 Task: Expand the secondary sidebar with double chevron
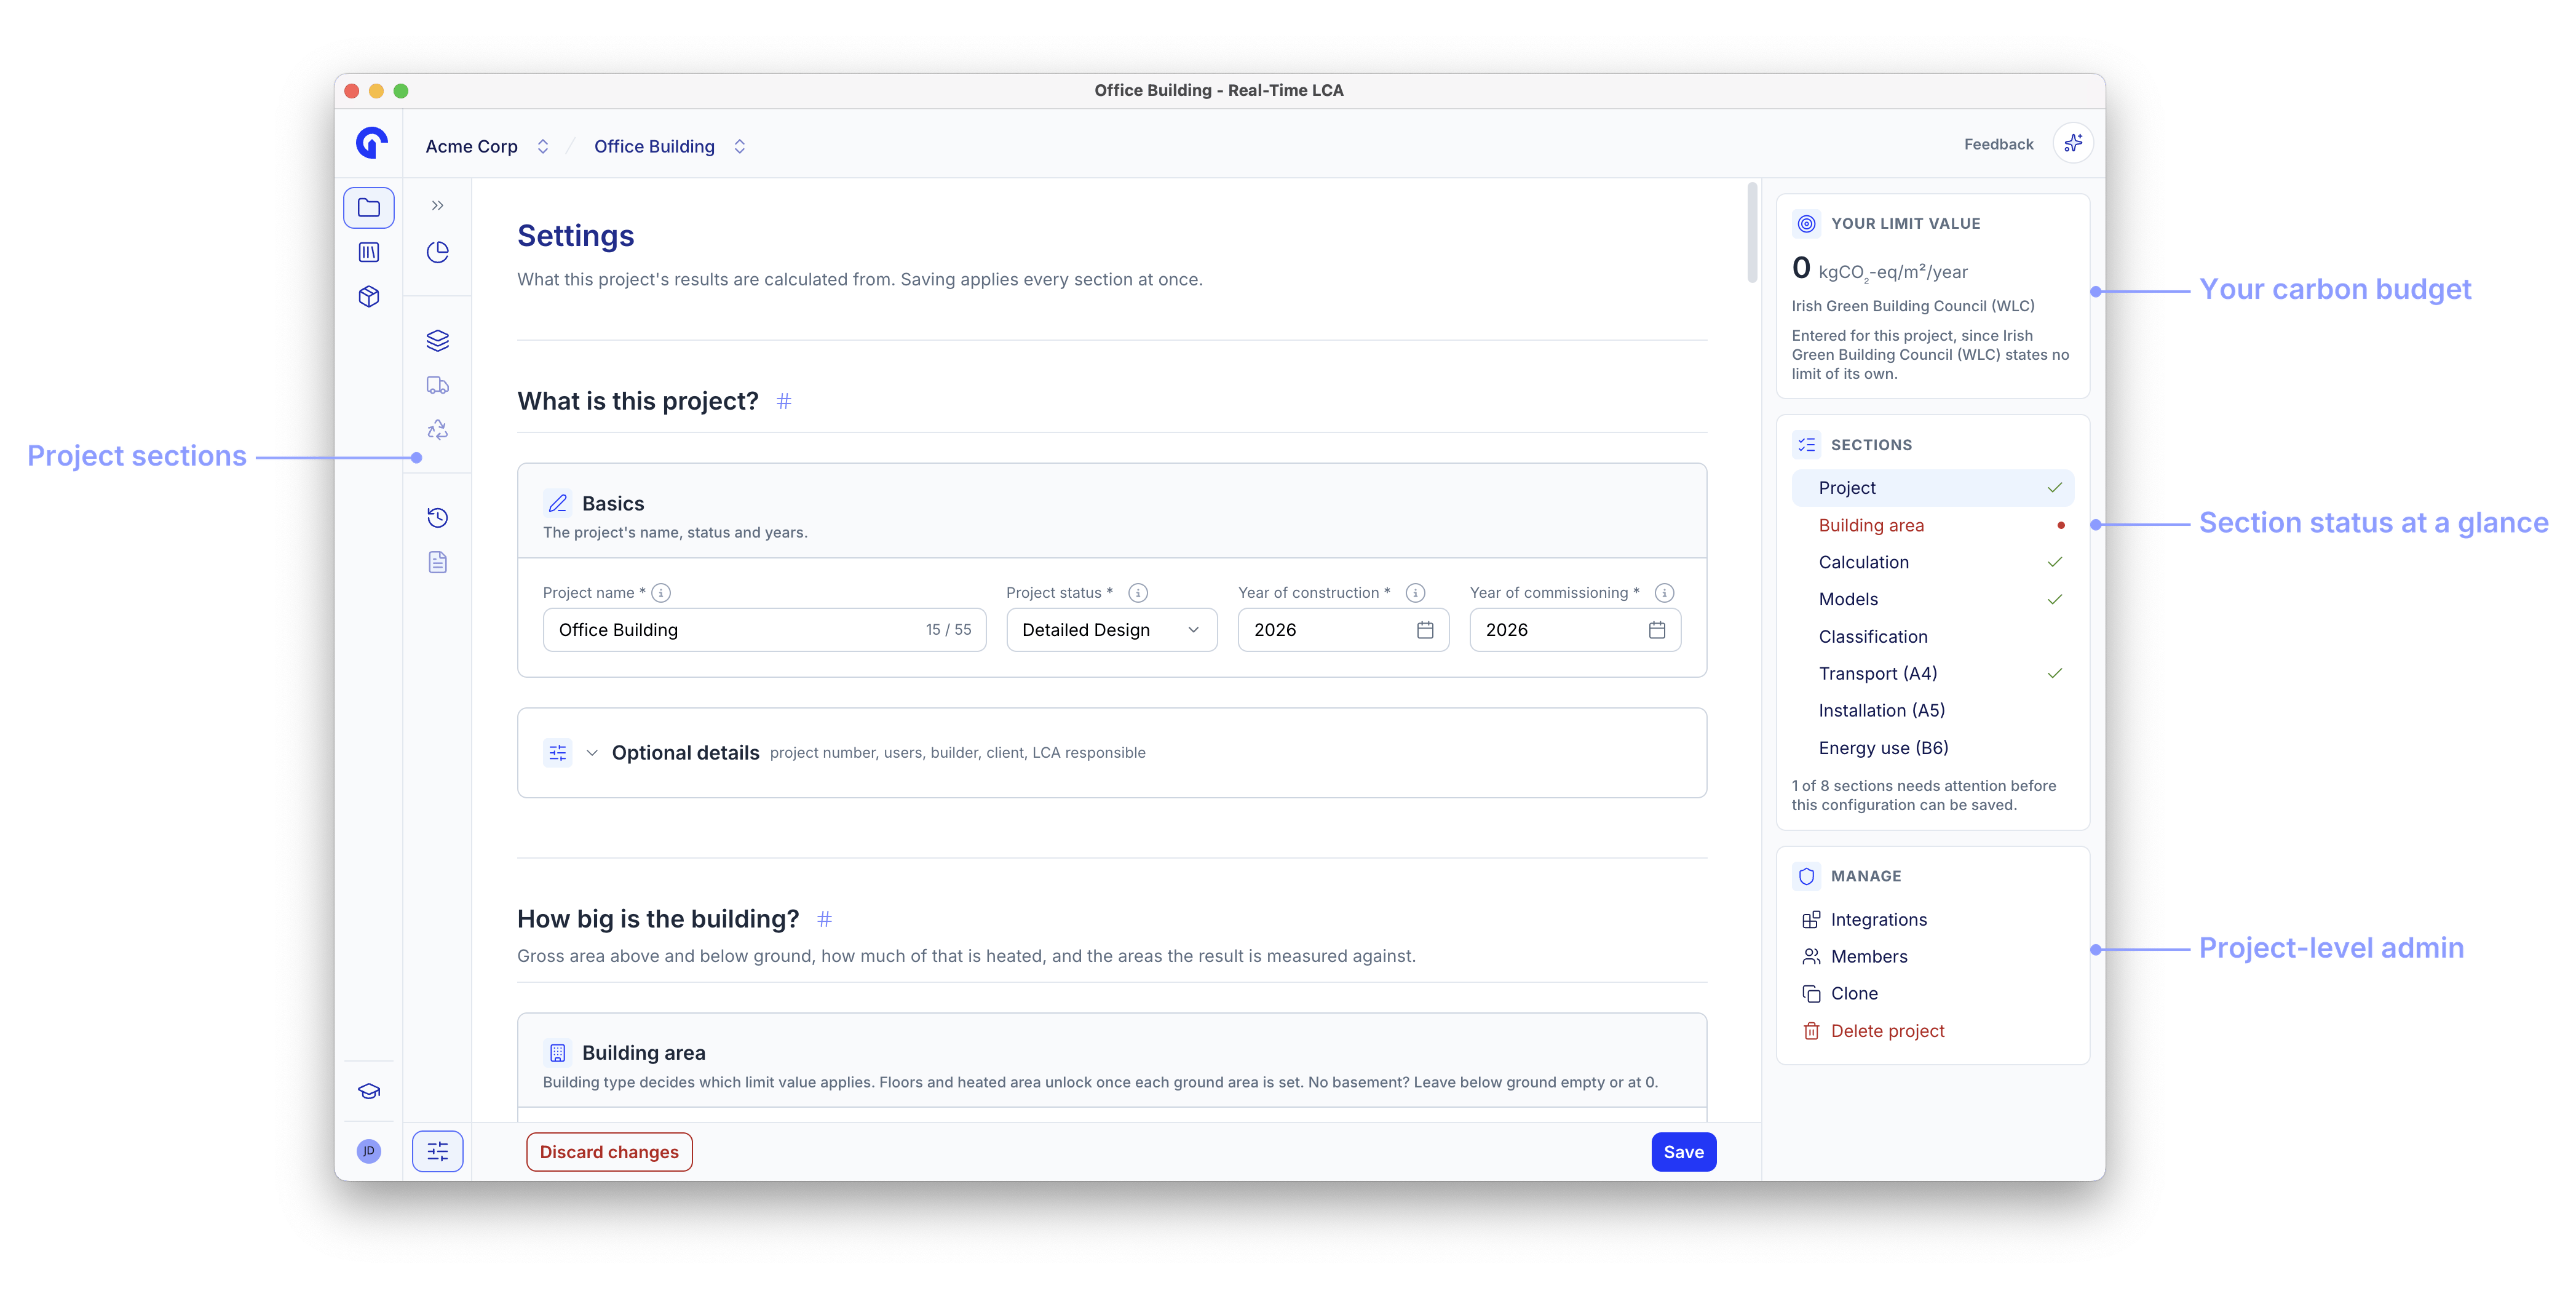pos(437,206)
